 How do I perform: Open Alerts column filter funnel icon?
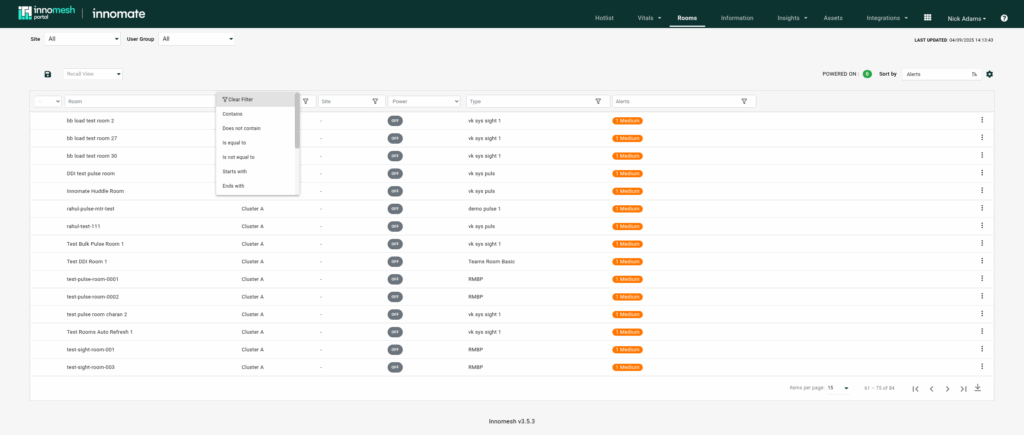pyautogui.click(x=744, y=101)
